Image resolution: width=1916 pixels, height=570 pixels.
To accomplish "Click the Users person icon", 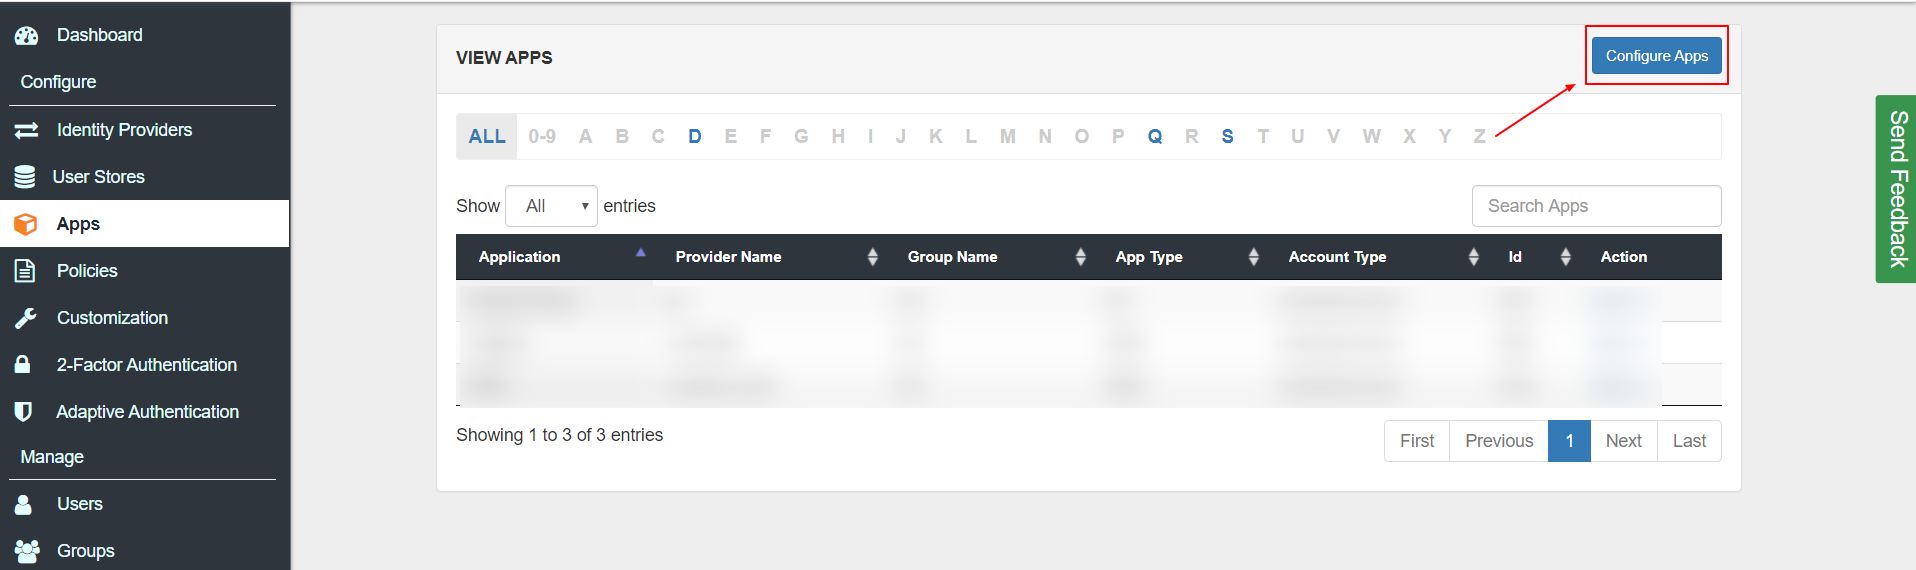I will pos(23,504).
